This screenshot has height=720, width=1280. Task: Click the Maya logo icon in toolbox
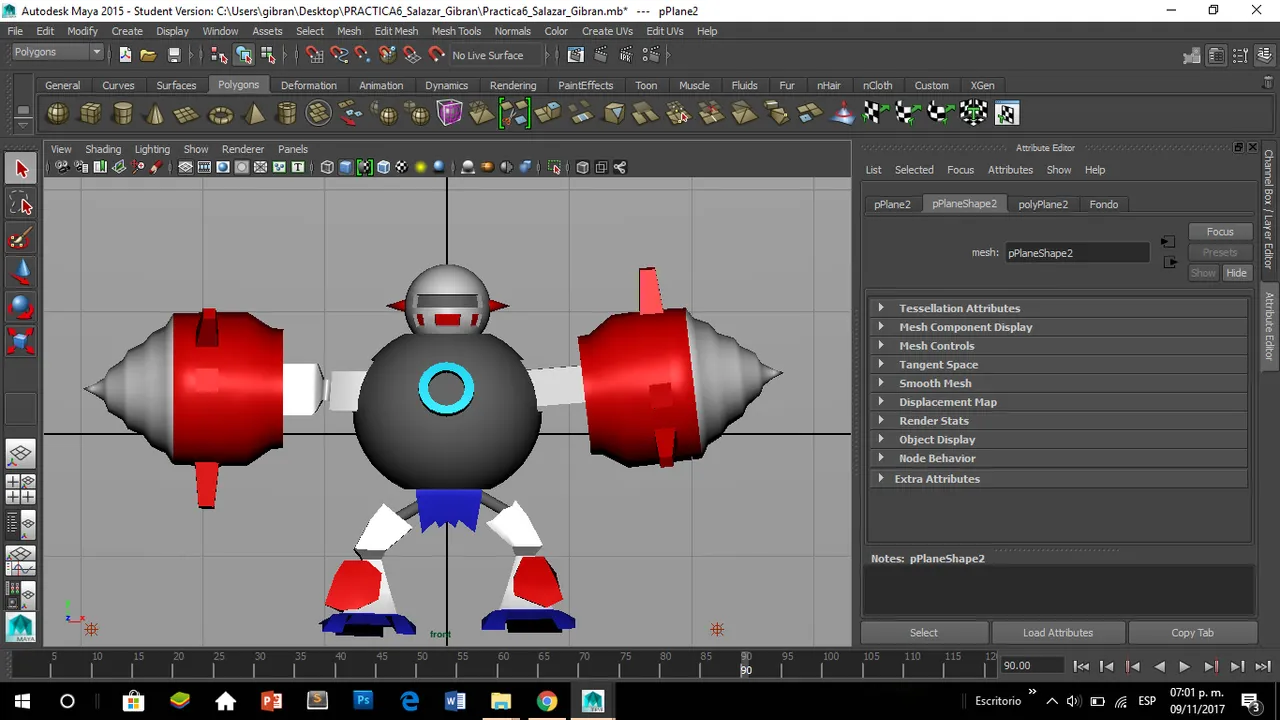21,627
